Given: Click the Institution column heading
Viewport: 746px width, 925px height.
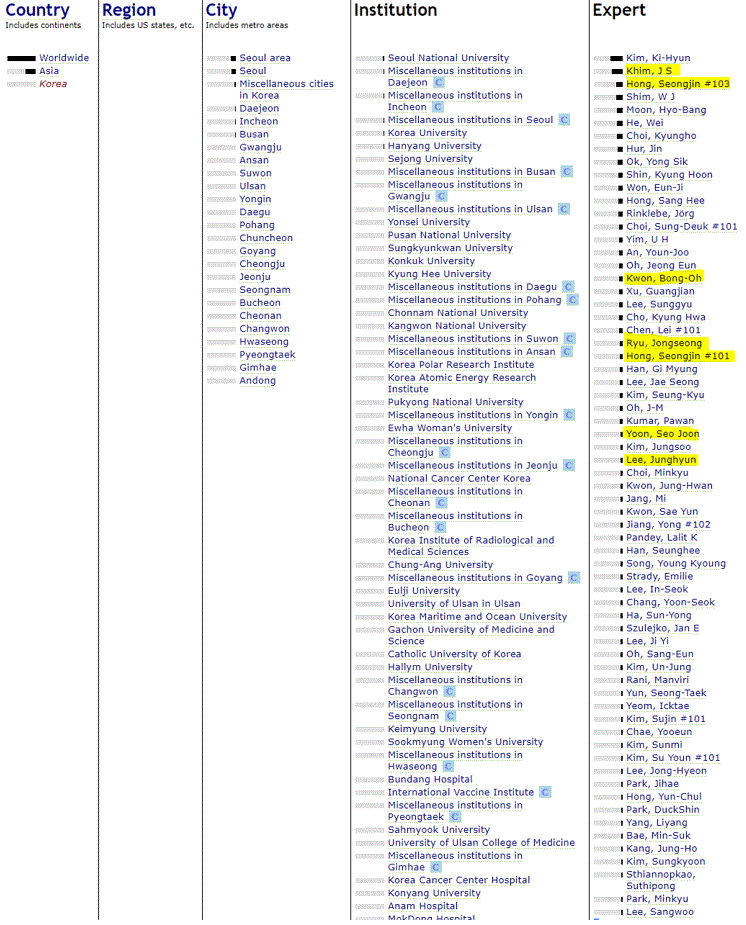Looking at the screenshot, I should [395, 11].
